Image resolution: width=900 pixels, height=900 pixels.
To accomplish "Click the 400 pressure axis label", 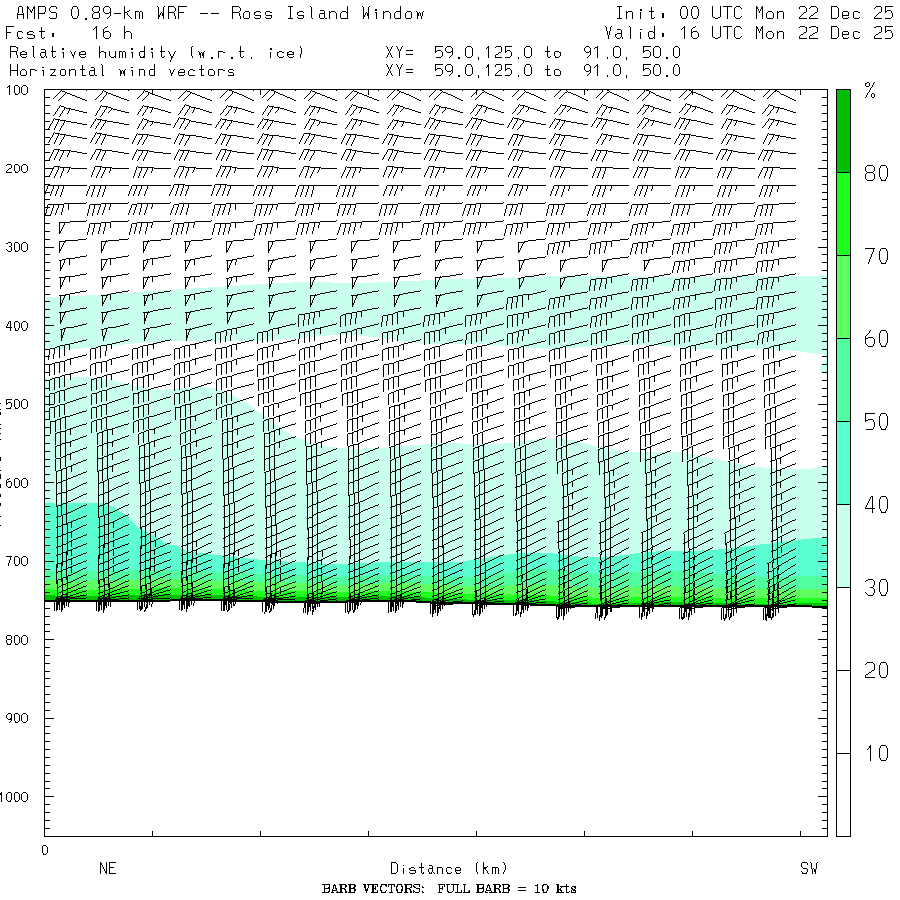I will coord(17,326).
